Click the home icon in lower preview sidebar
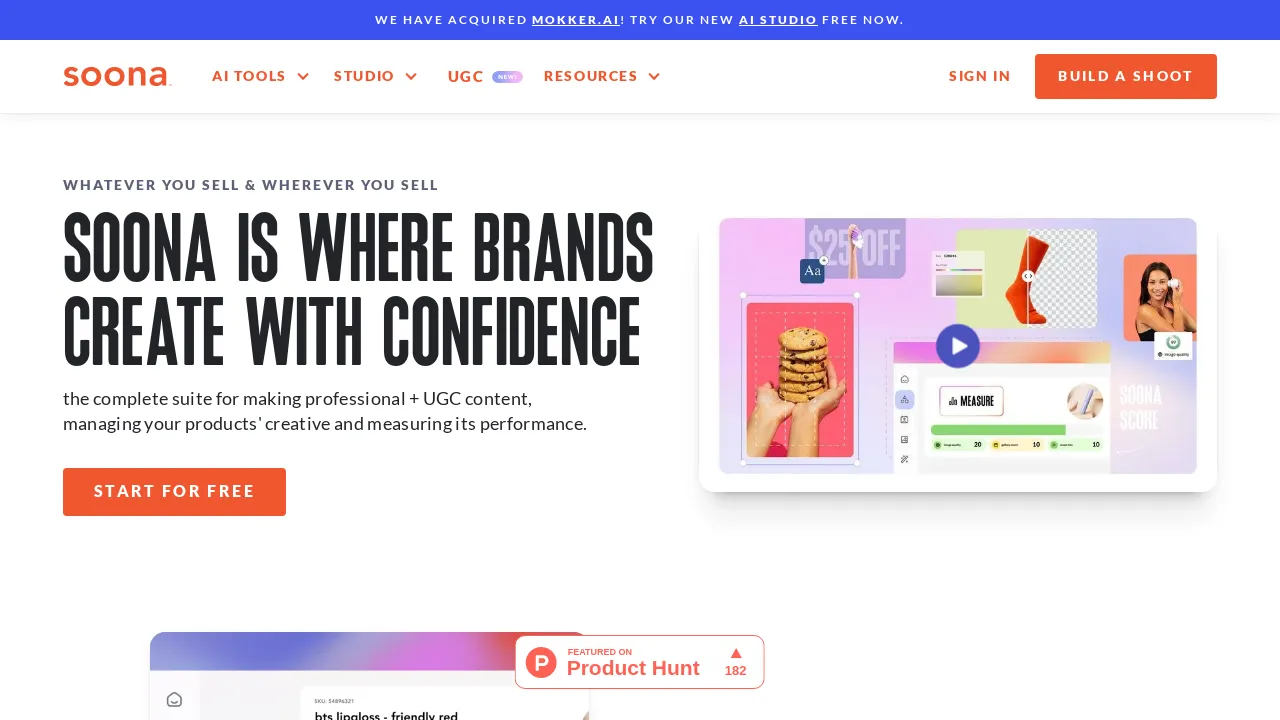Image resolution: width=1280 pixels, height=720 pixels. (x=174, y=699)
